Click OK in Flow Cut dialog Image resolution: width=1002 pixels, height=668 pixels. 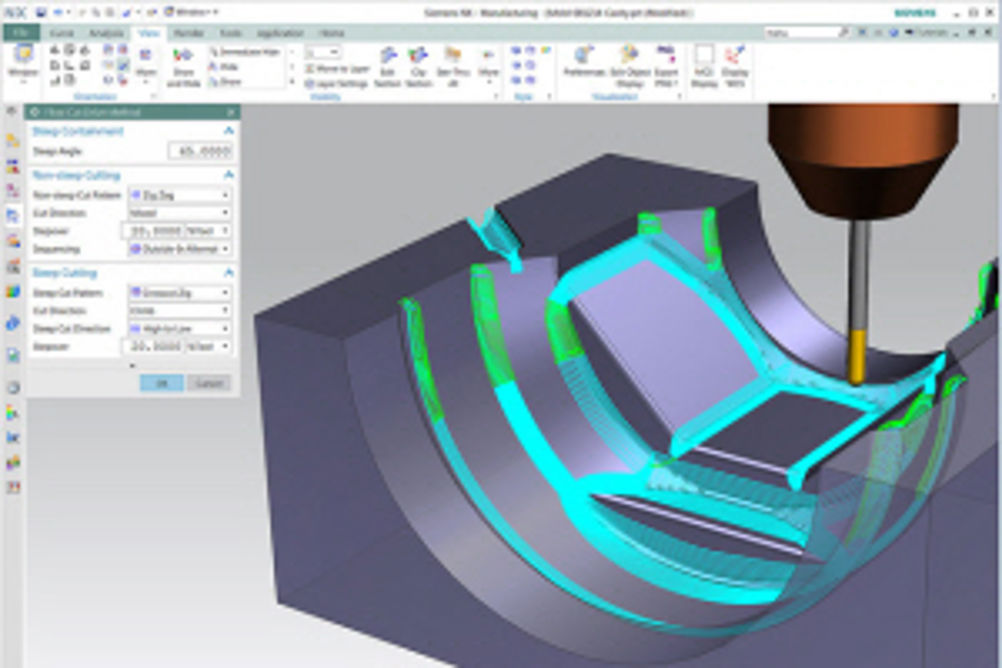pos(162,383)
